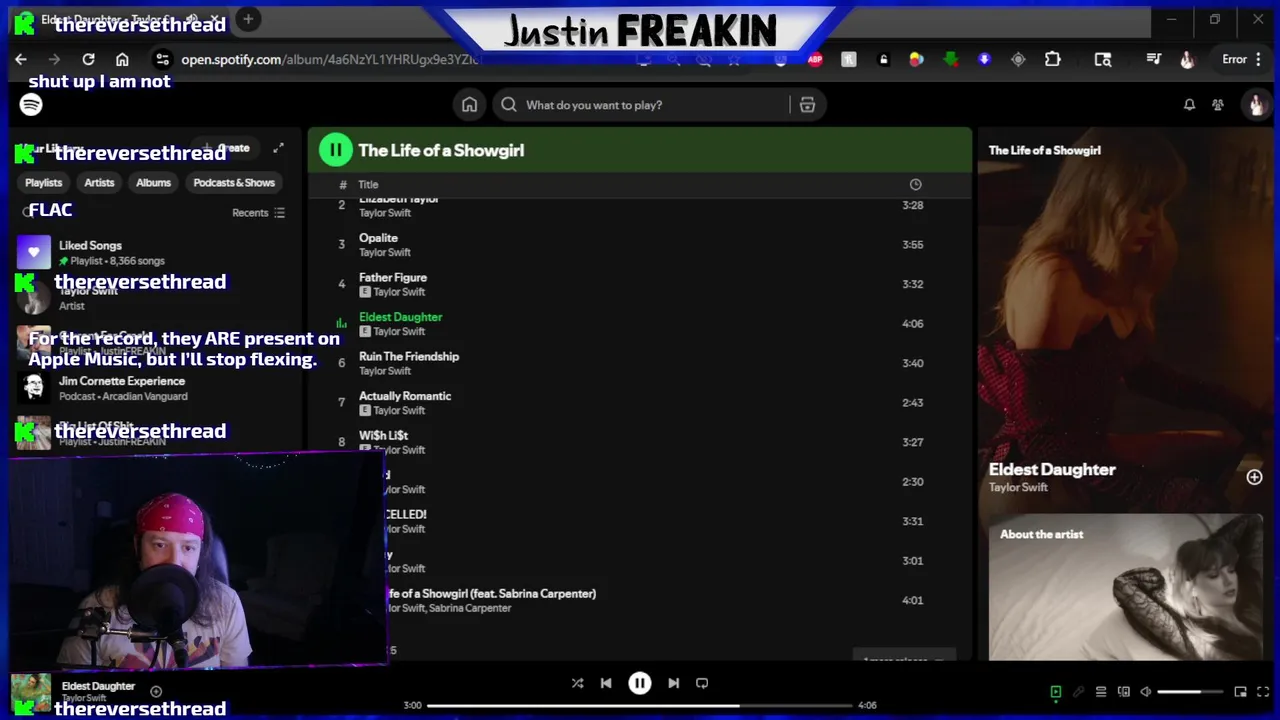Image resolution: width=1280 pixels, height=720 pixels.
Task: Open browser menu next to Error
Action: click(1258, 59)
